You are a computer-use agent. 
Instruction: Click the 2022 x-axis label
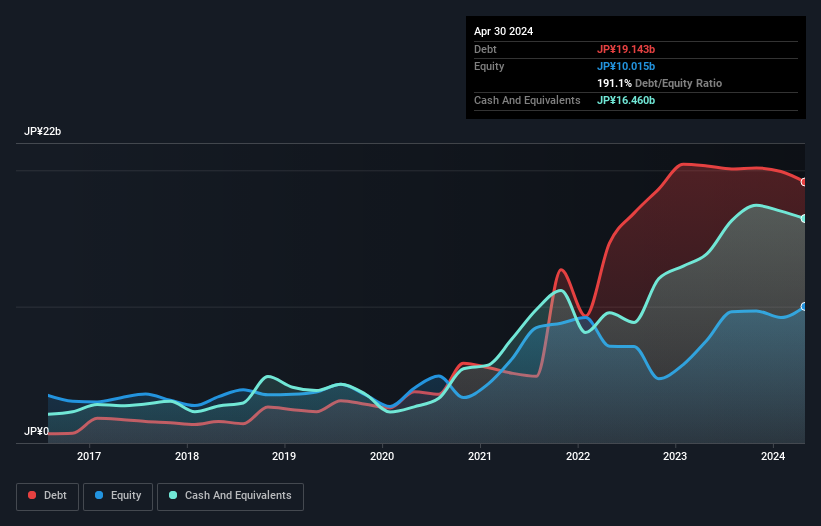[578, 456]
